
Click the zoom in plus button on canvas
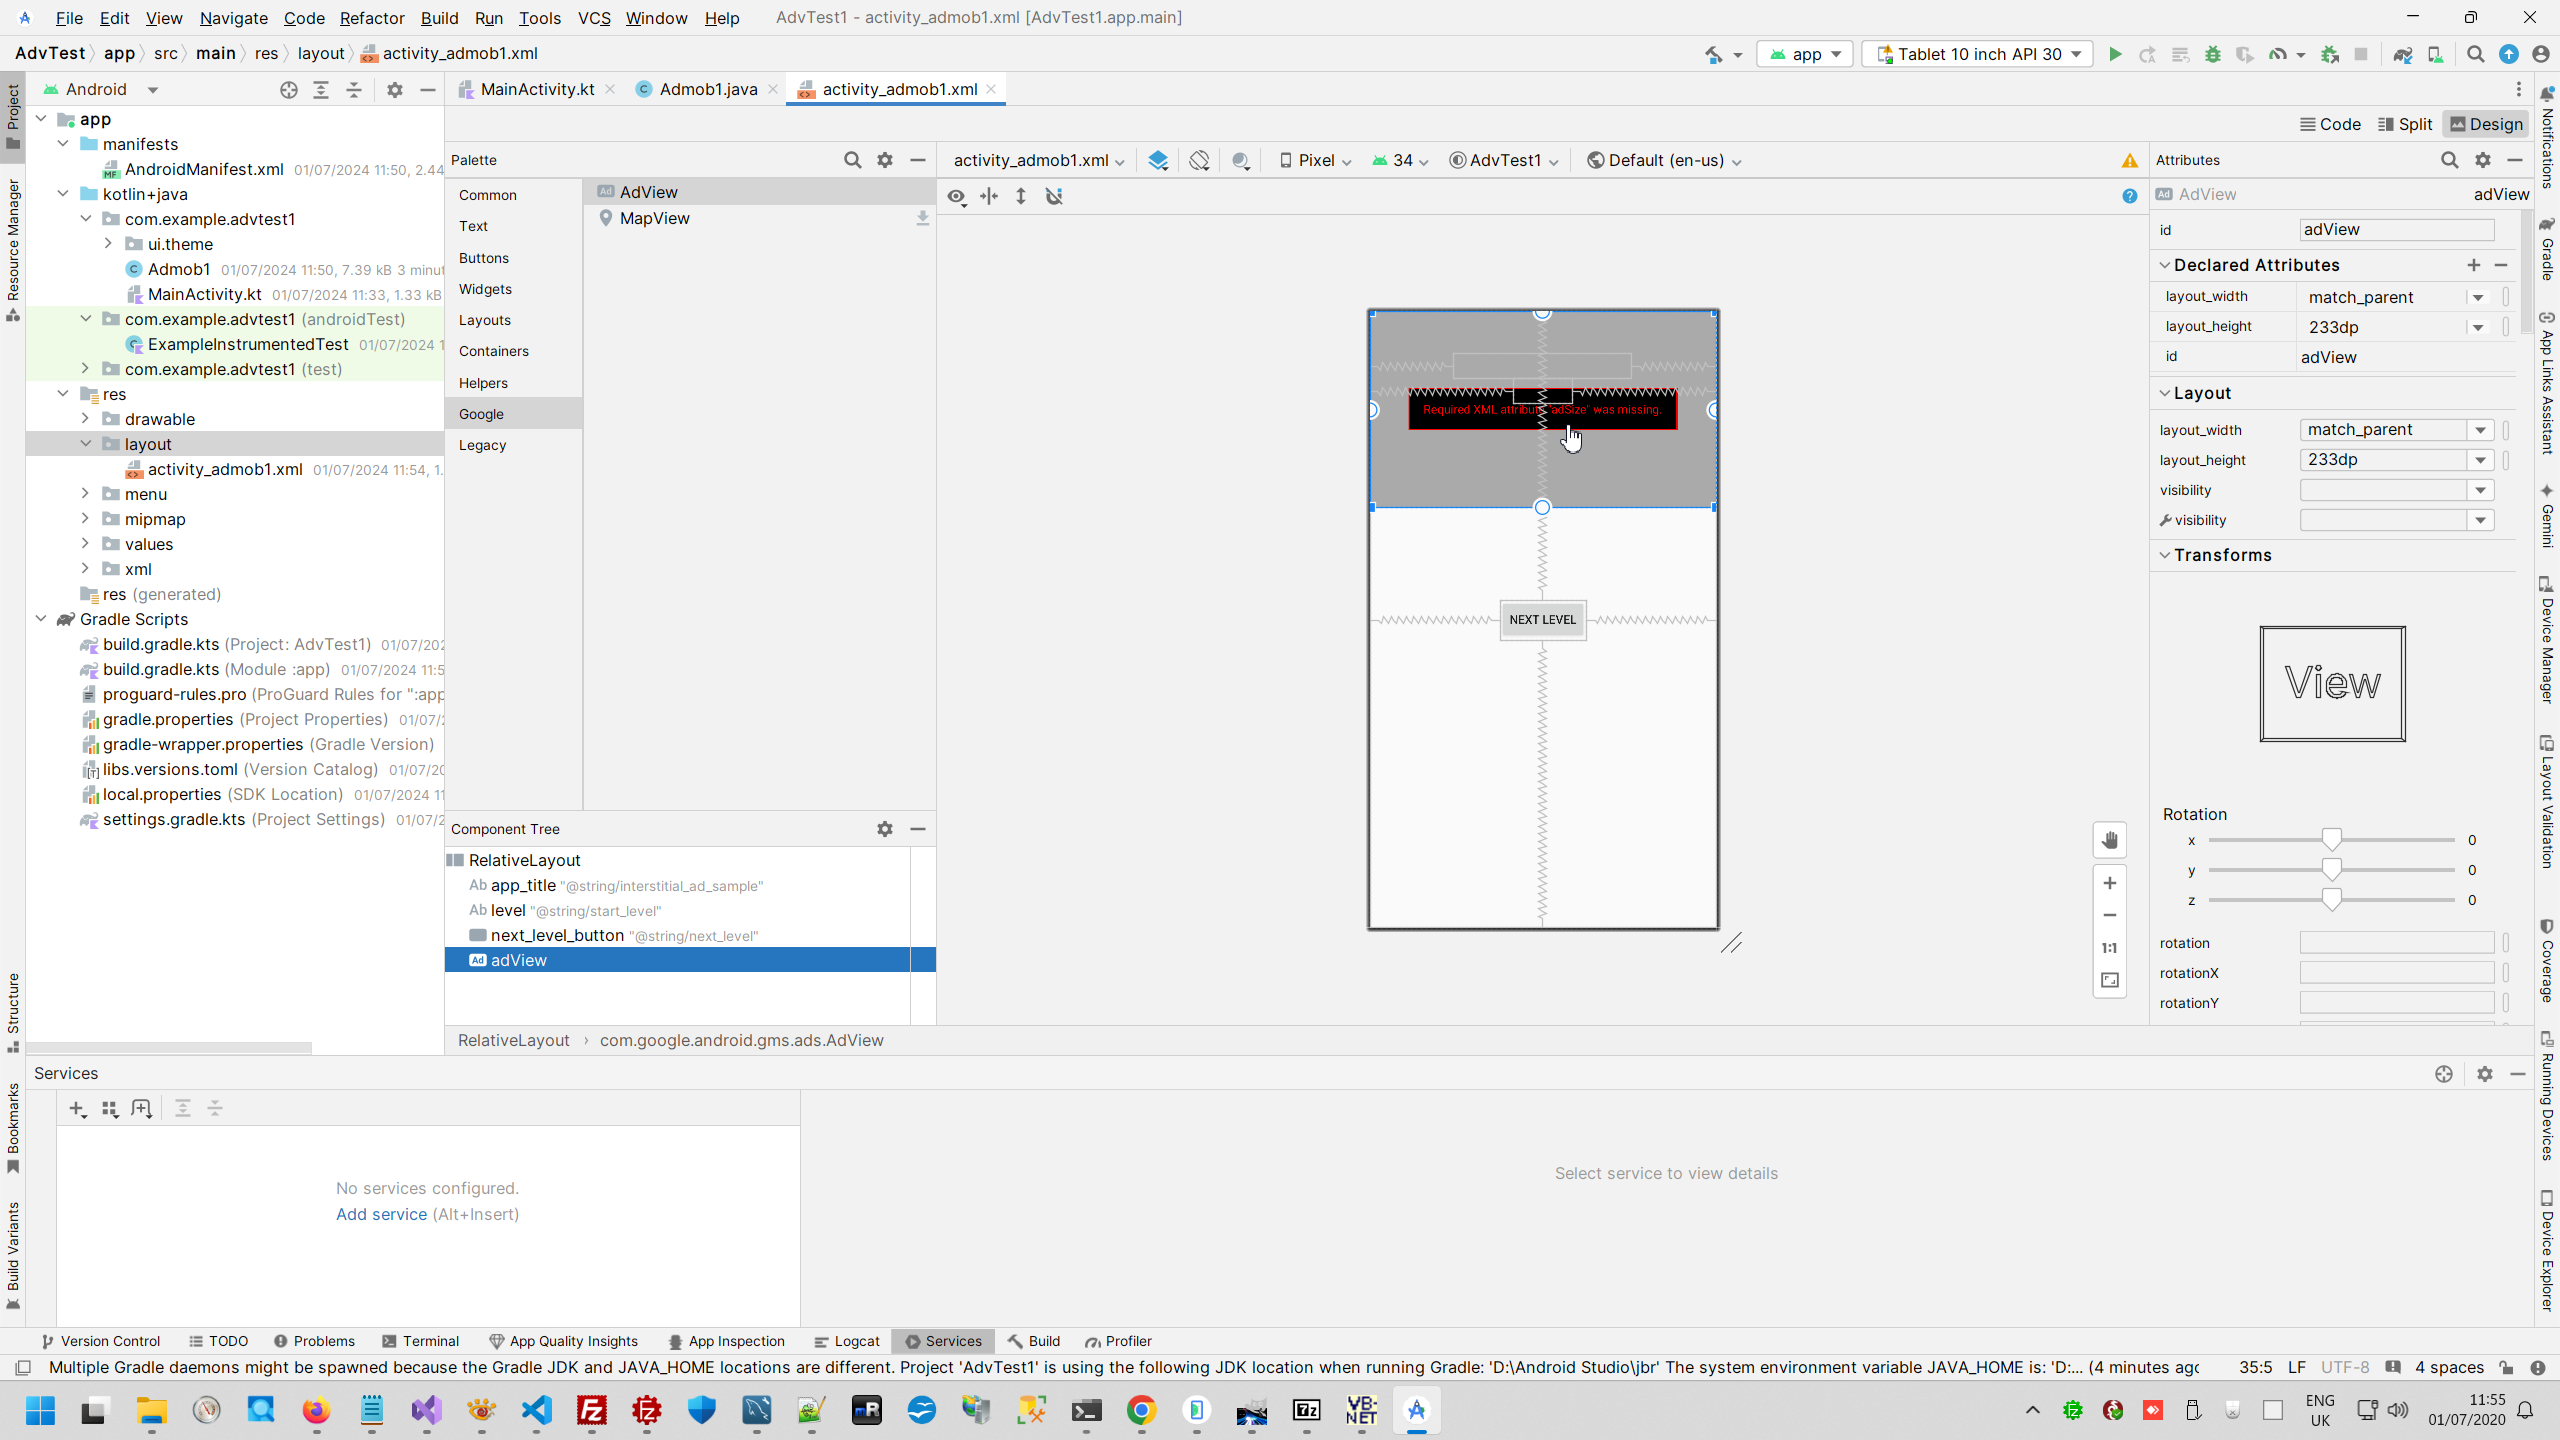[x=2109, y=883]
